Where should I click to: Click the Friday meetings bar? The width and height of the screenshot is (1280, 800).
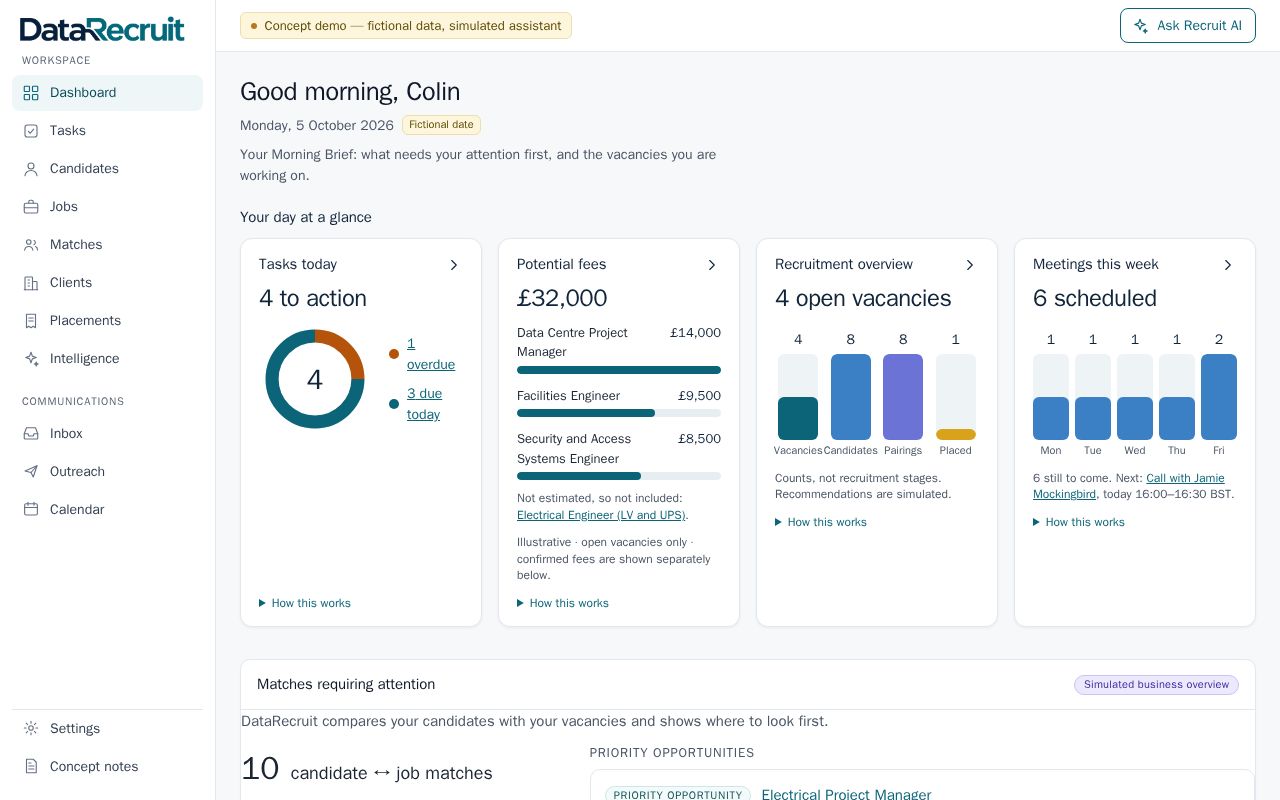coord(1219,397)
